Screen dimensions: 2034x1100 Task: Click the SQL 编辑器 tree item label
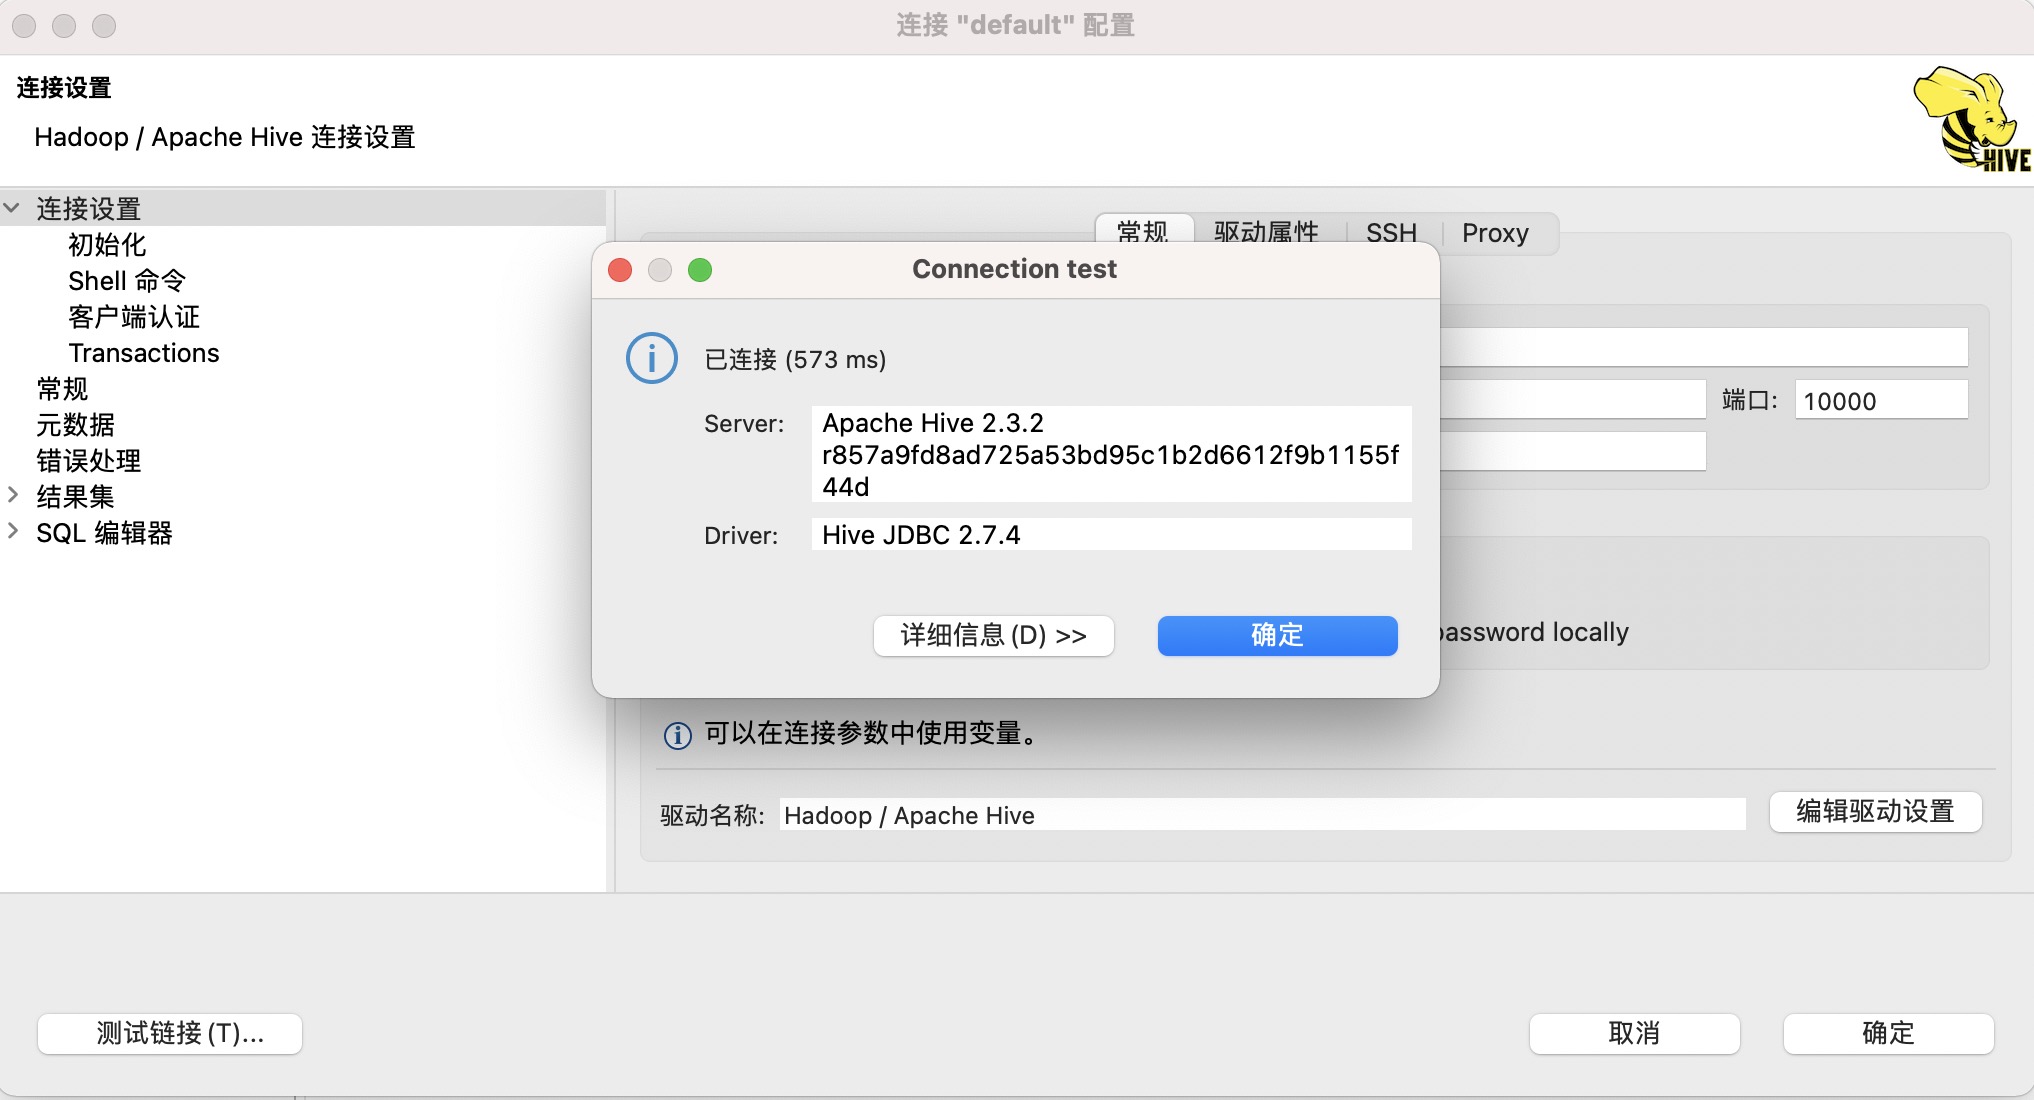tap(104, 533)
